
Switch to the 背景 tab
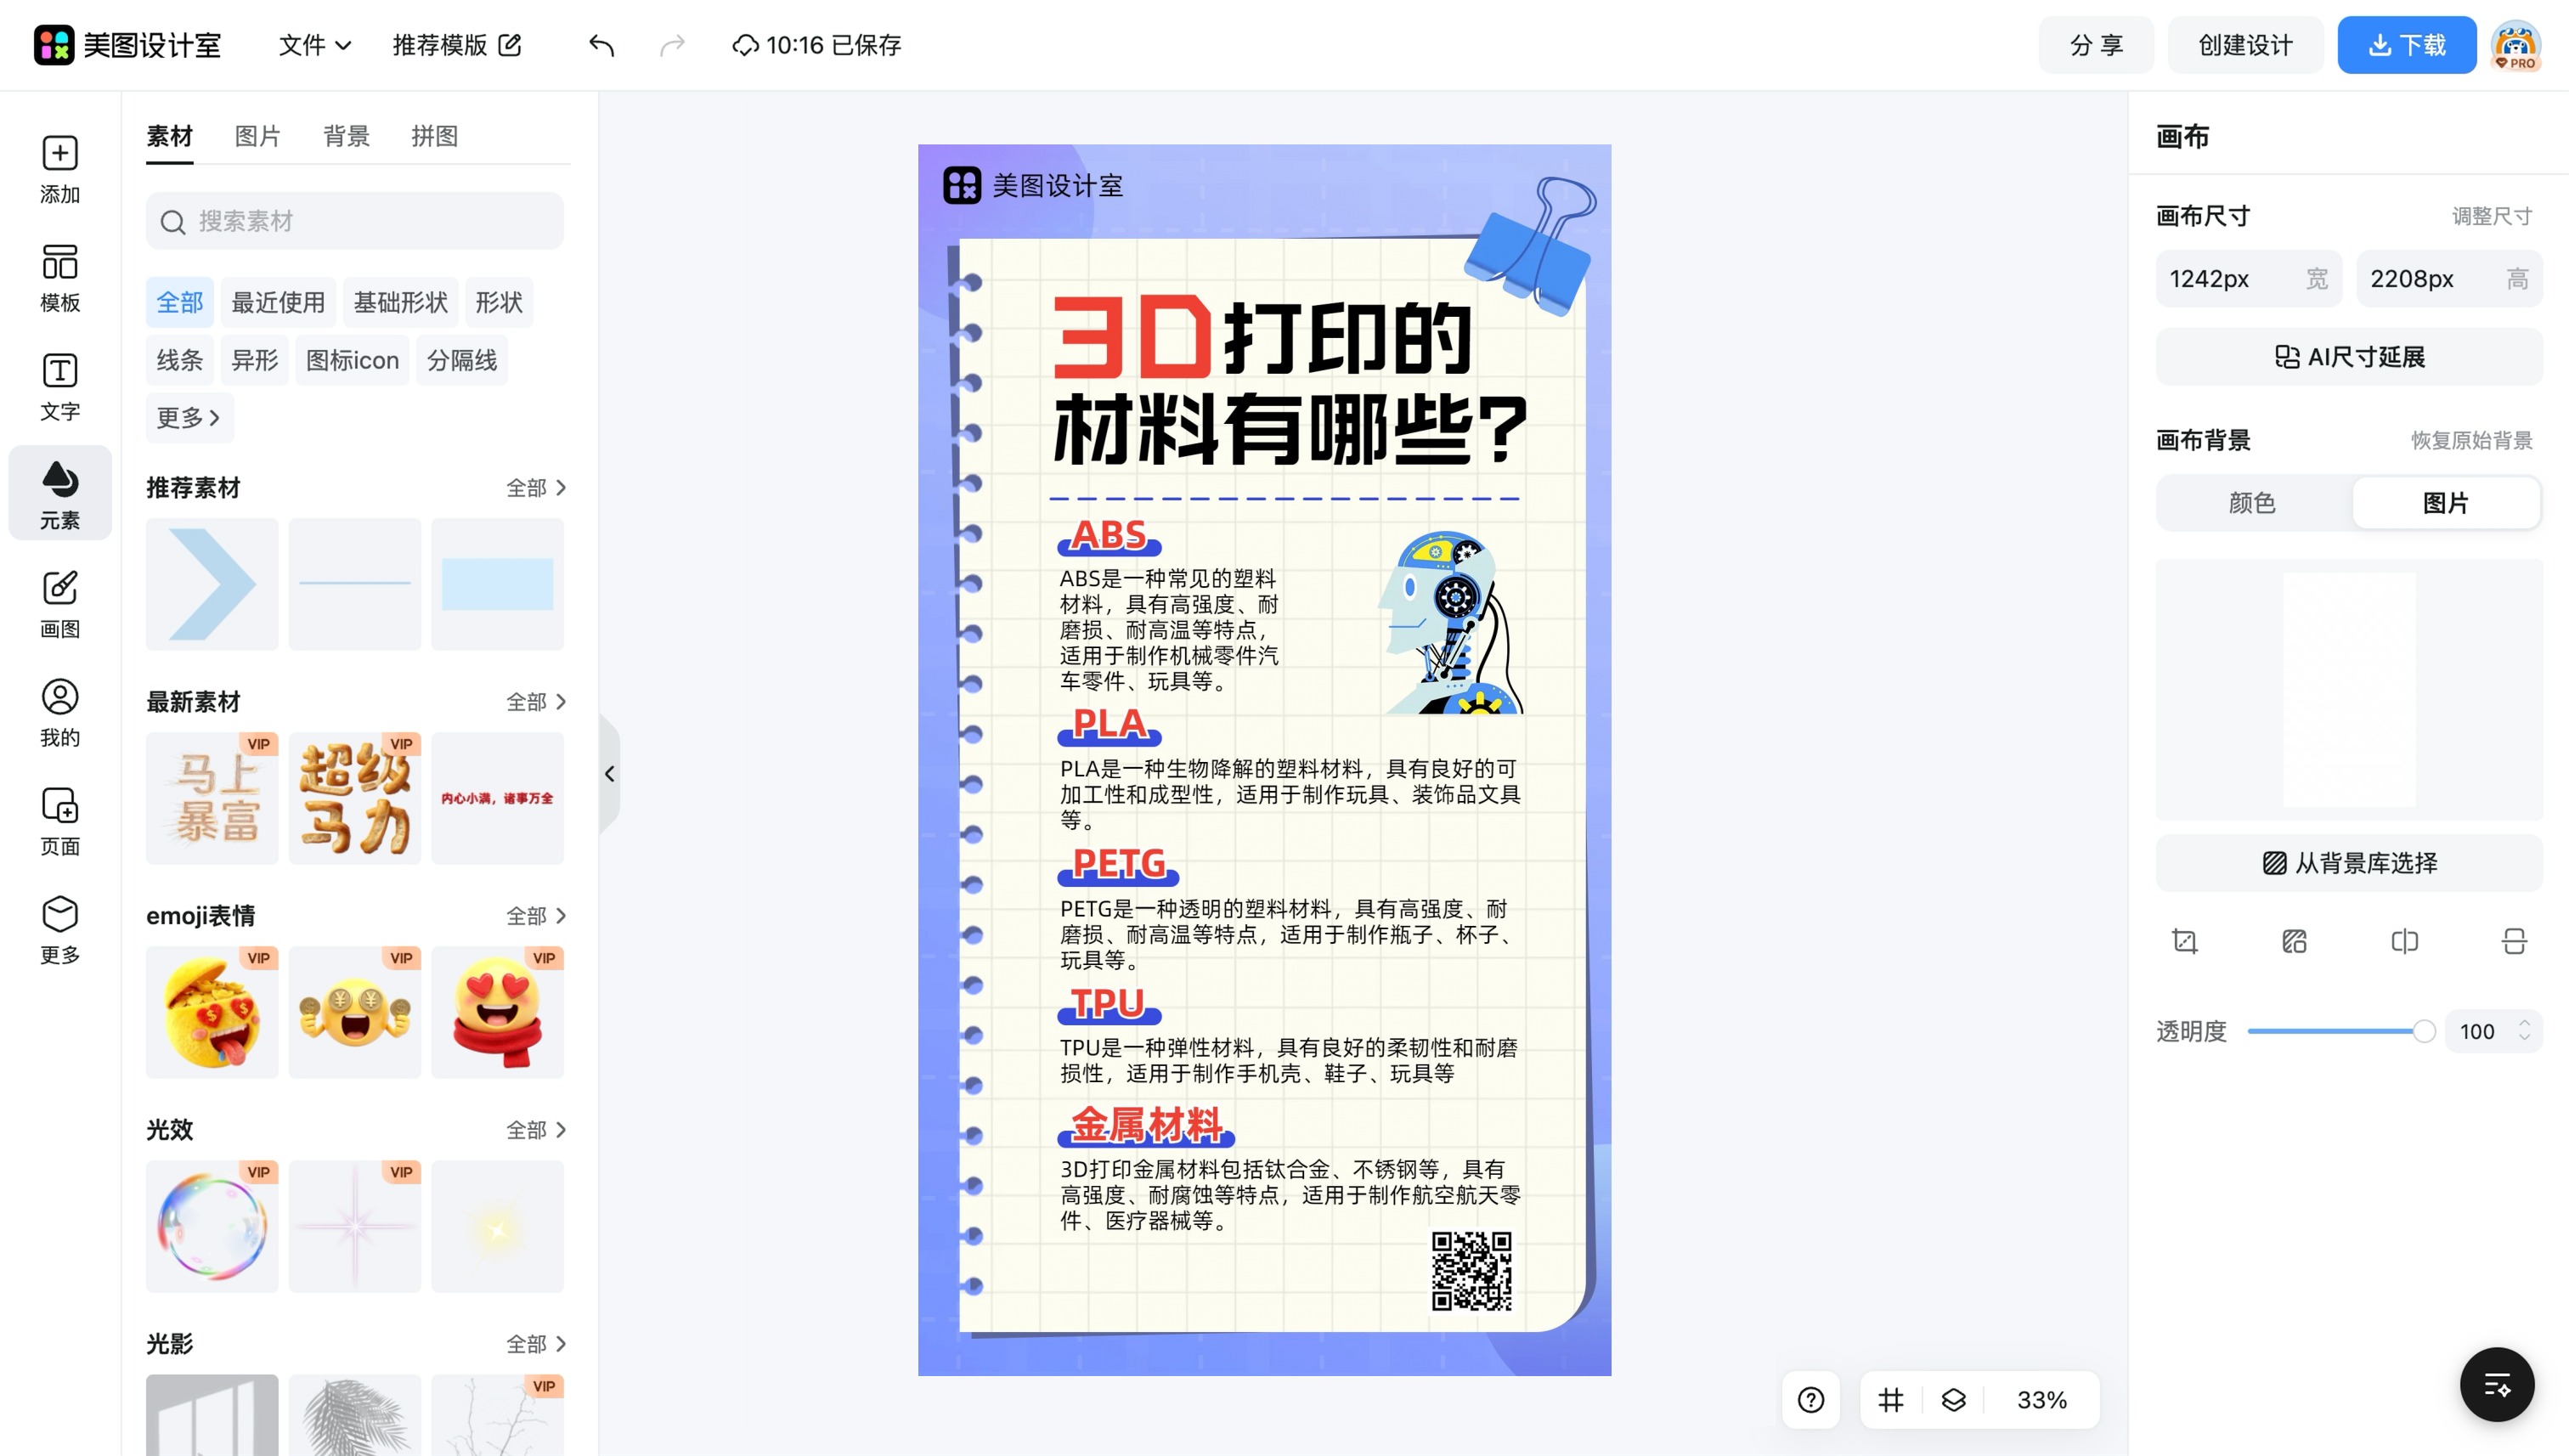[x=346, y=136]
